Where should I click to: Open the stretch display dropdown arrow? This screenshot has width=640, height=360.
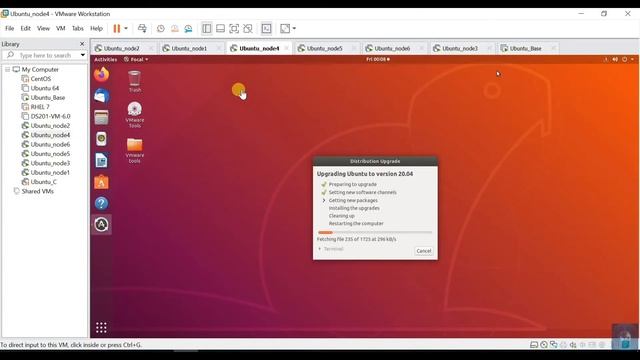point(294,29)
